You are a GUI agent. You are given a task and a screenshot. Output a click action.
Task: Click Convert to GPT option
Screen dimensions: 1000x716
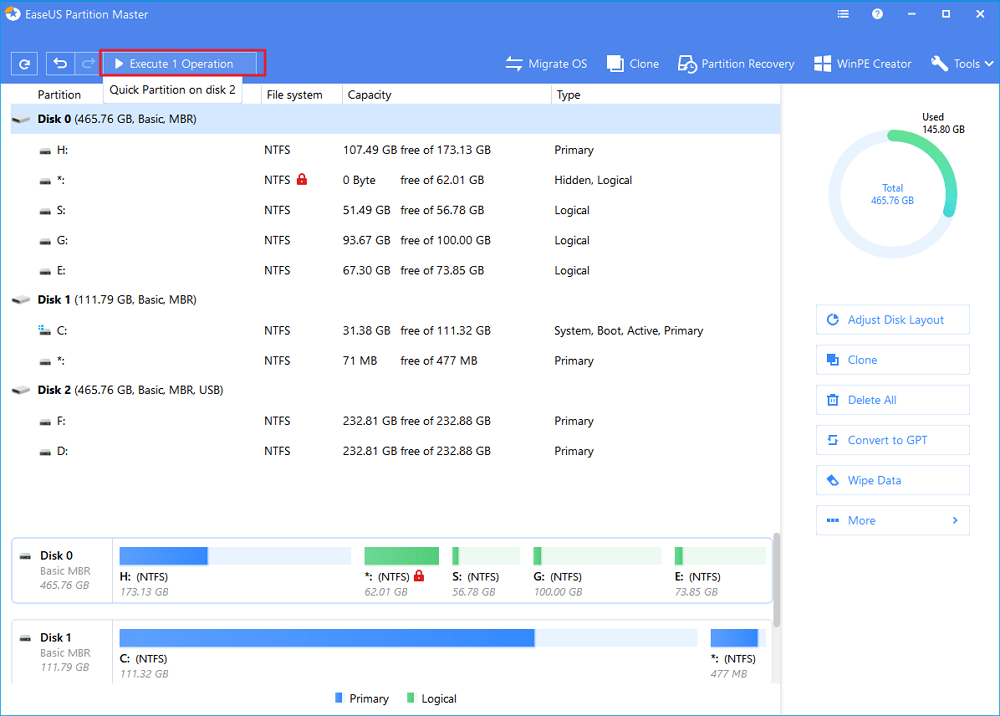[x=892, y=440]
